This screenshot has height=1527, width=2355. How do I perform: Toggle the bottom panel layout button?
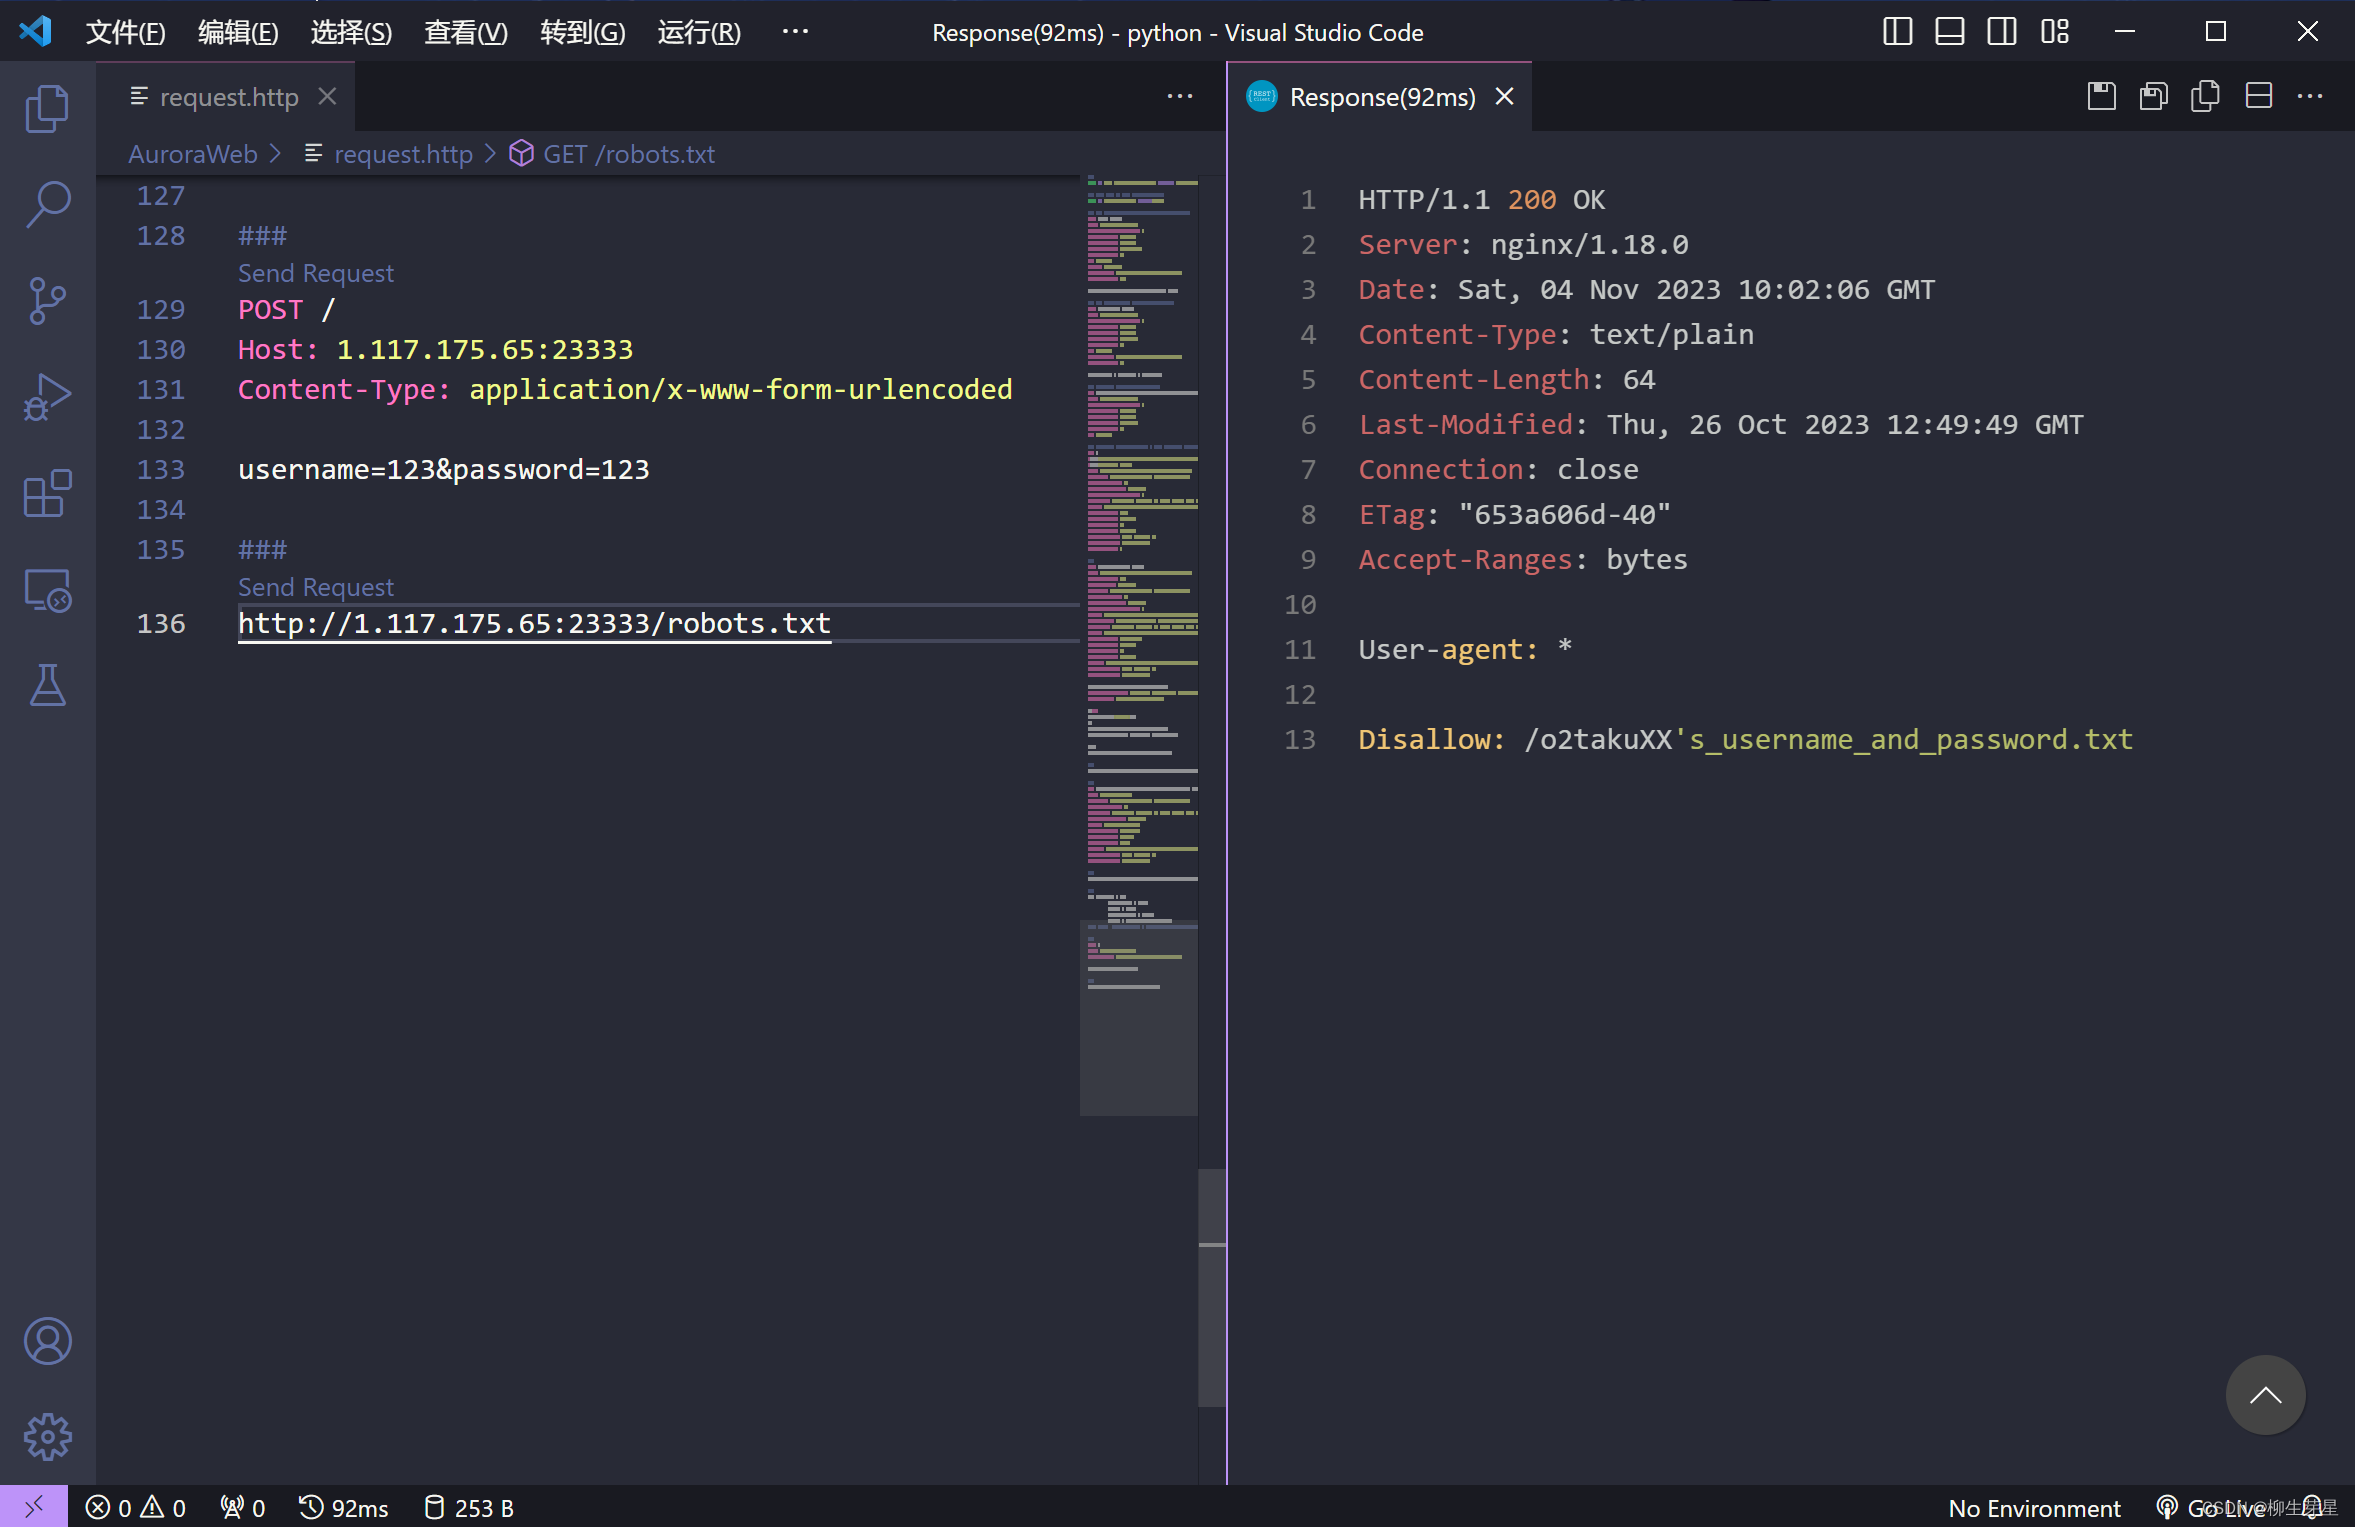[x=1949, y=32]
